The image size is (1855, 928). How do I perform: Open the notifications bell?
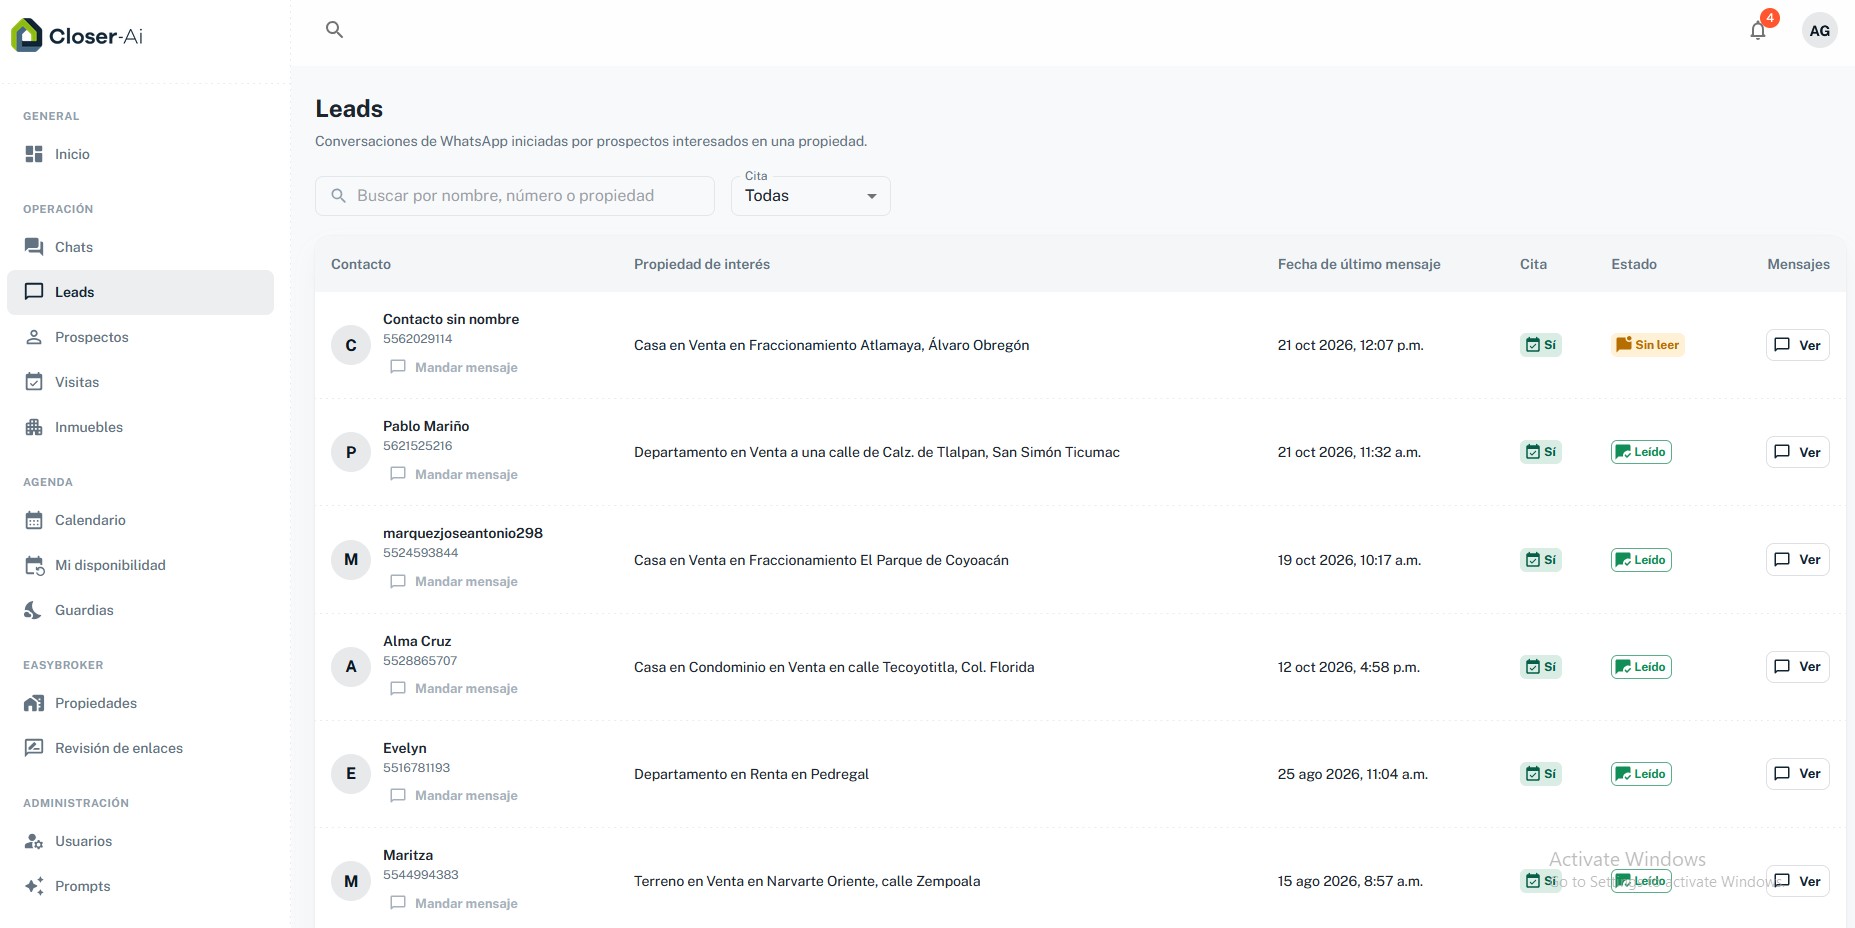1758,31
